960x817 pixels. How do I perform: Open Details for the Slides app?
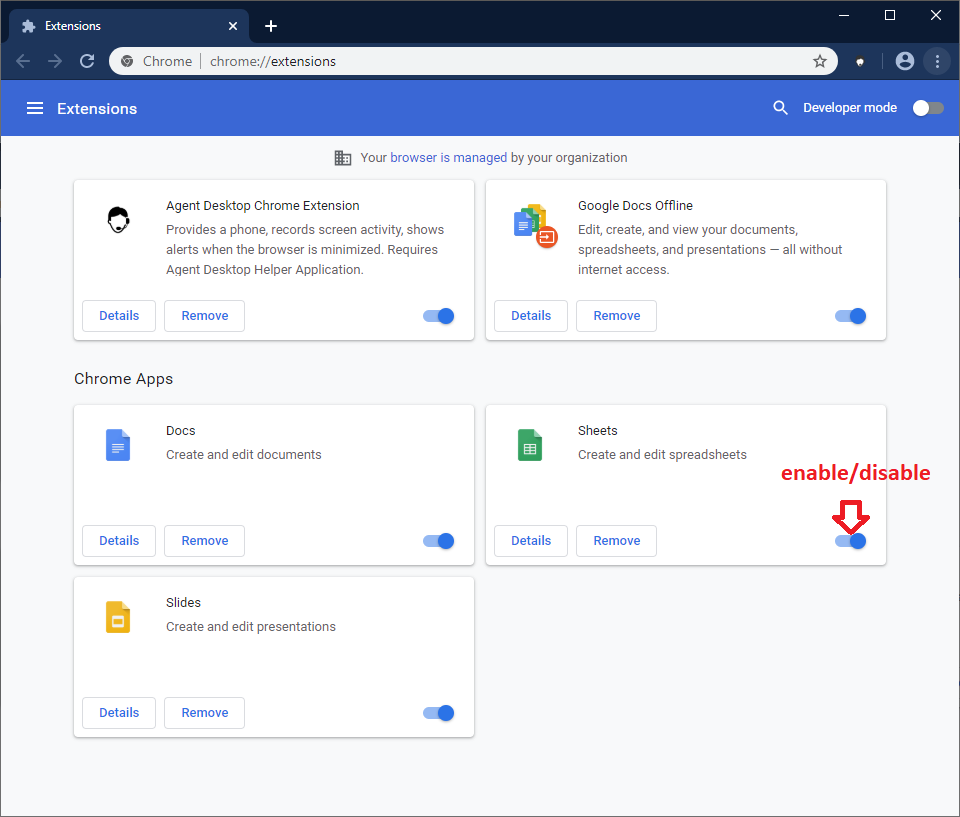click(119, 713)
